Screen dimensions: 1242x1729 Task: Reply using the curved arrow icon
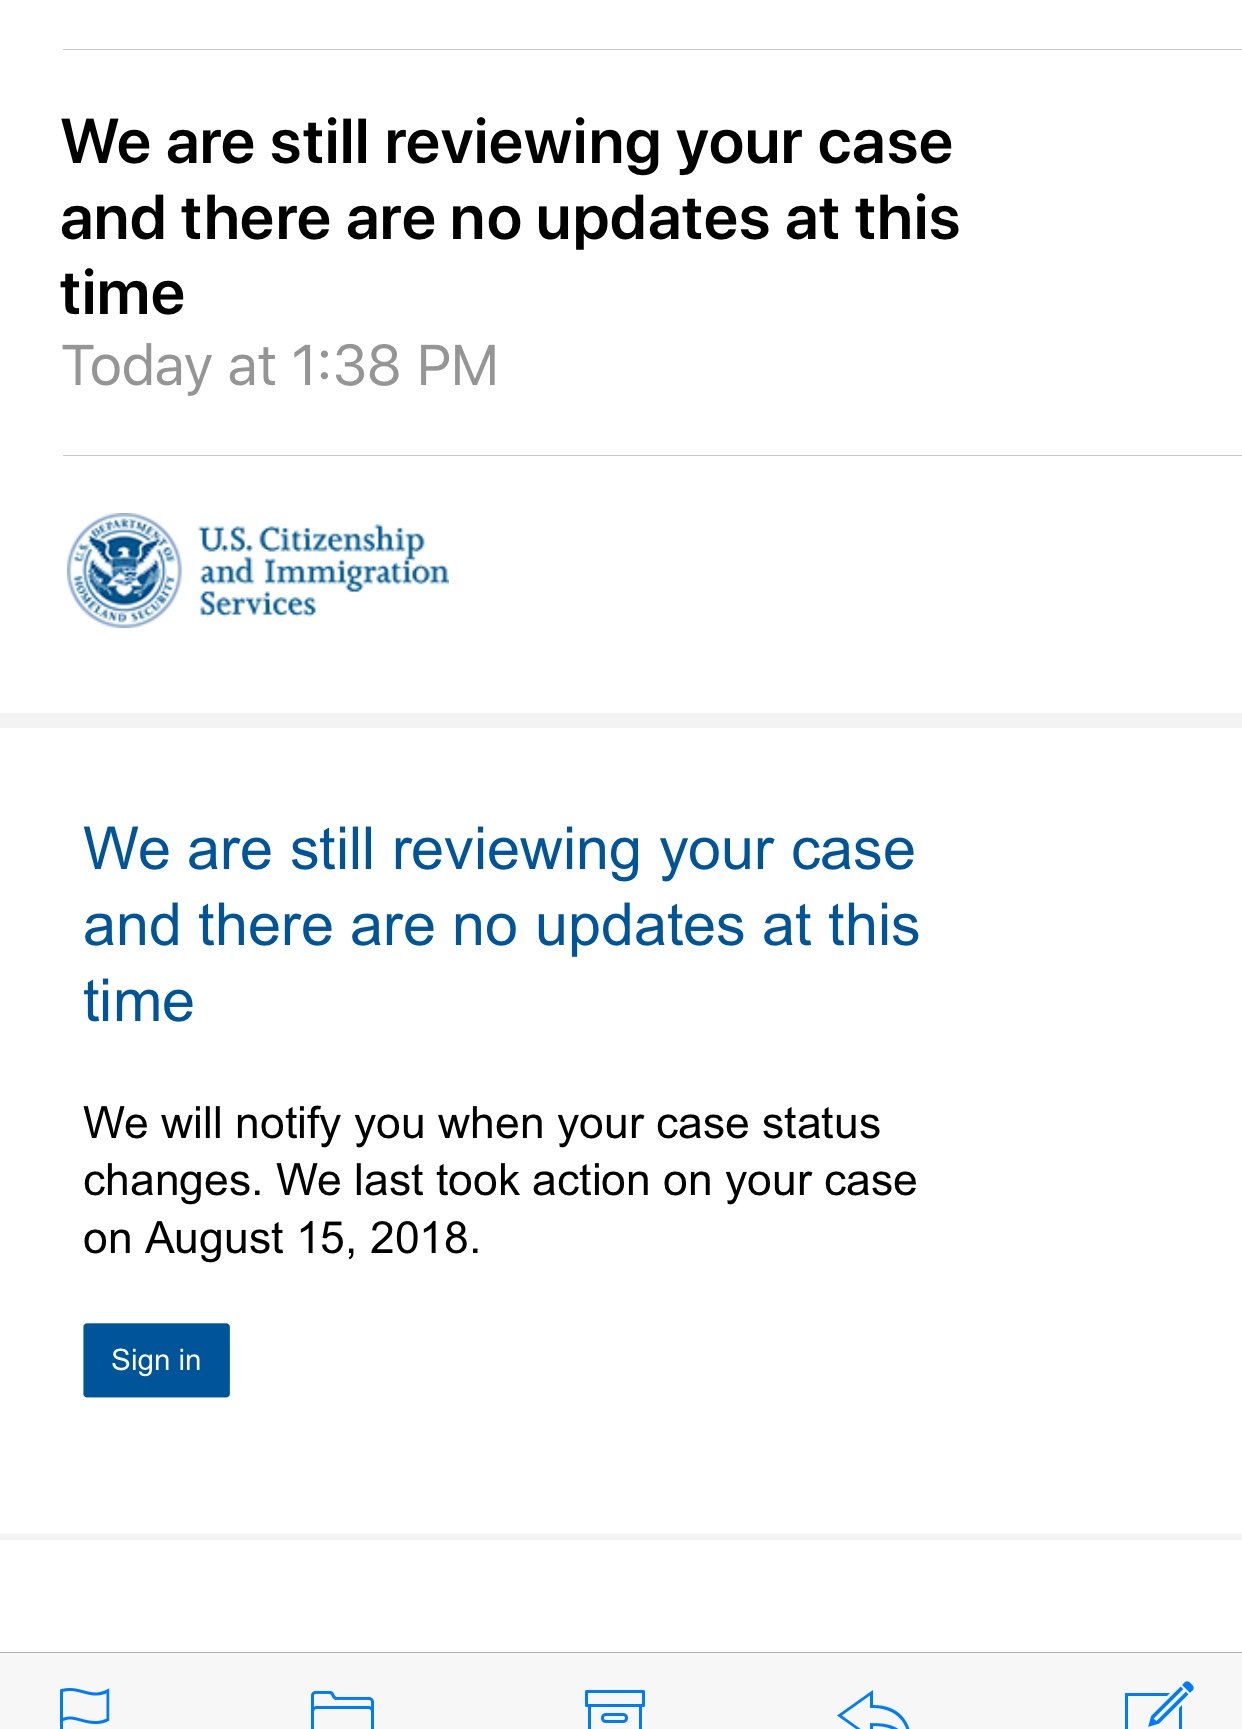pyautogui.click(x=874, y=1709)
